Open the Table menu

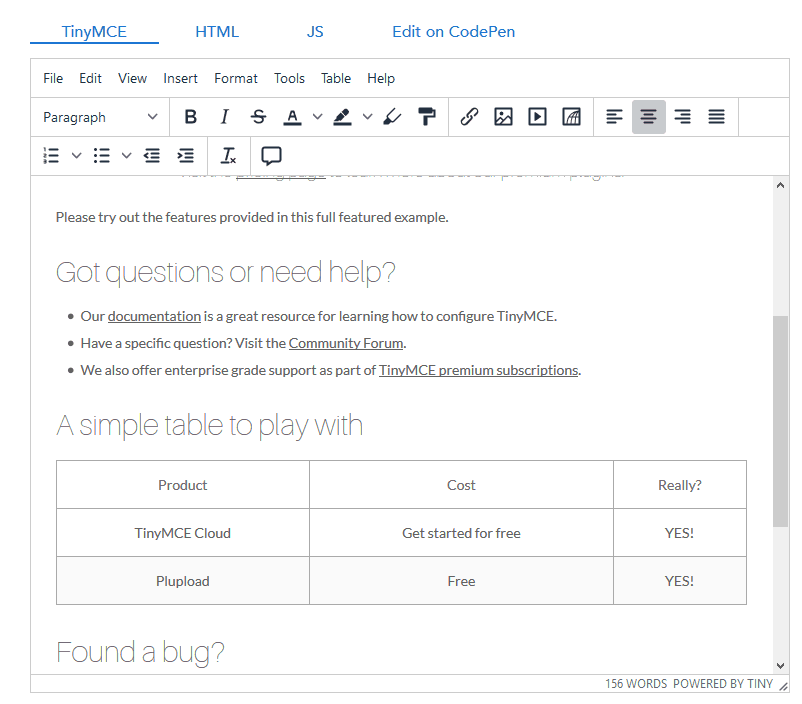(335, 78)
